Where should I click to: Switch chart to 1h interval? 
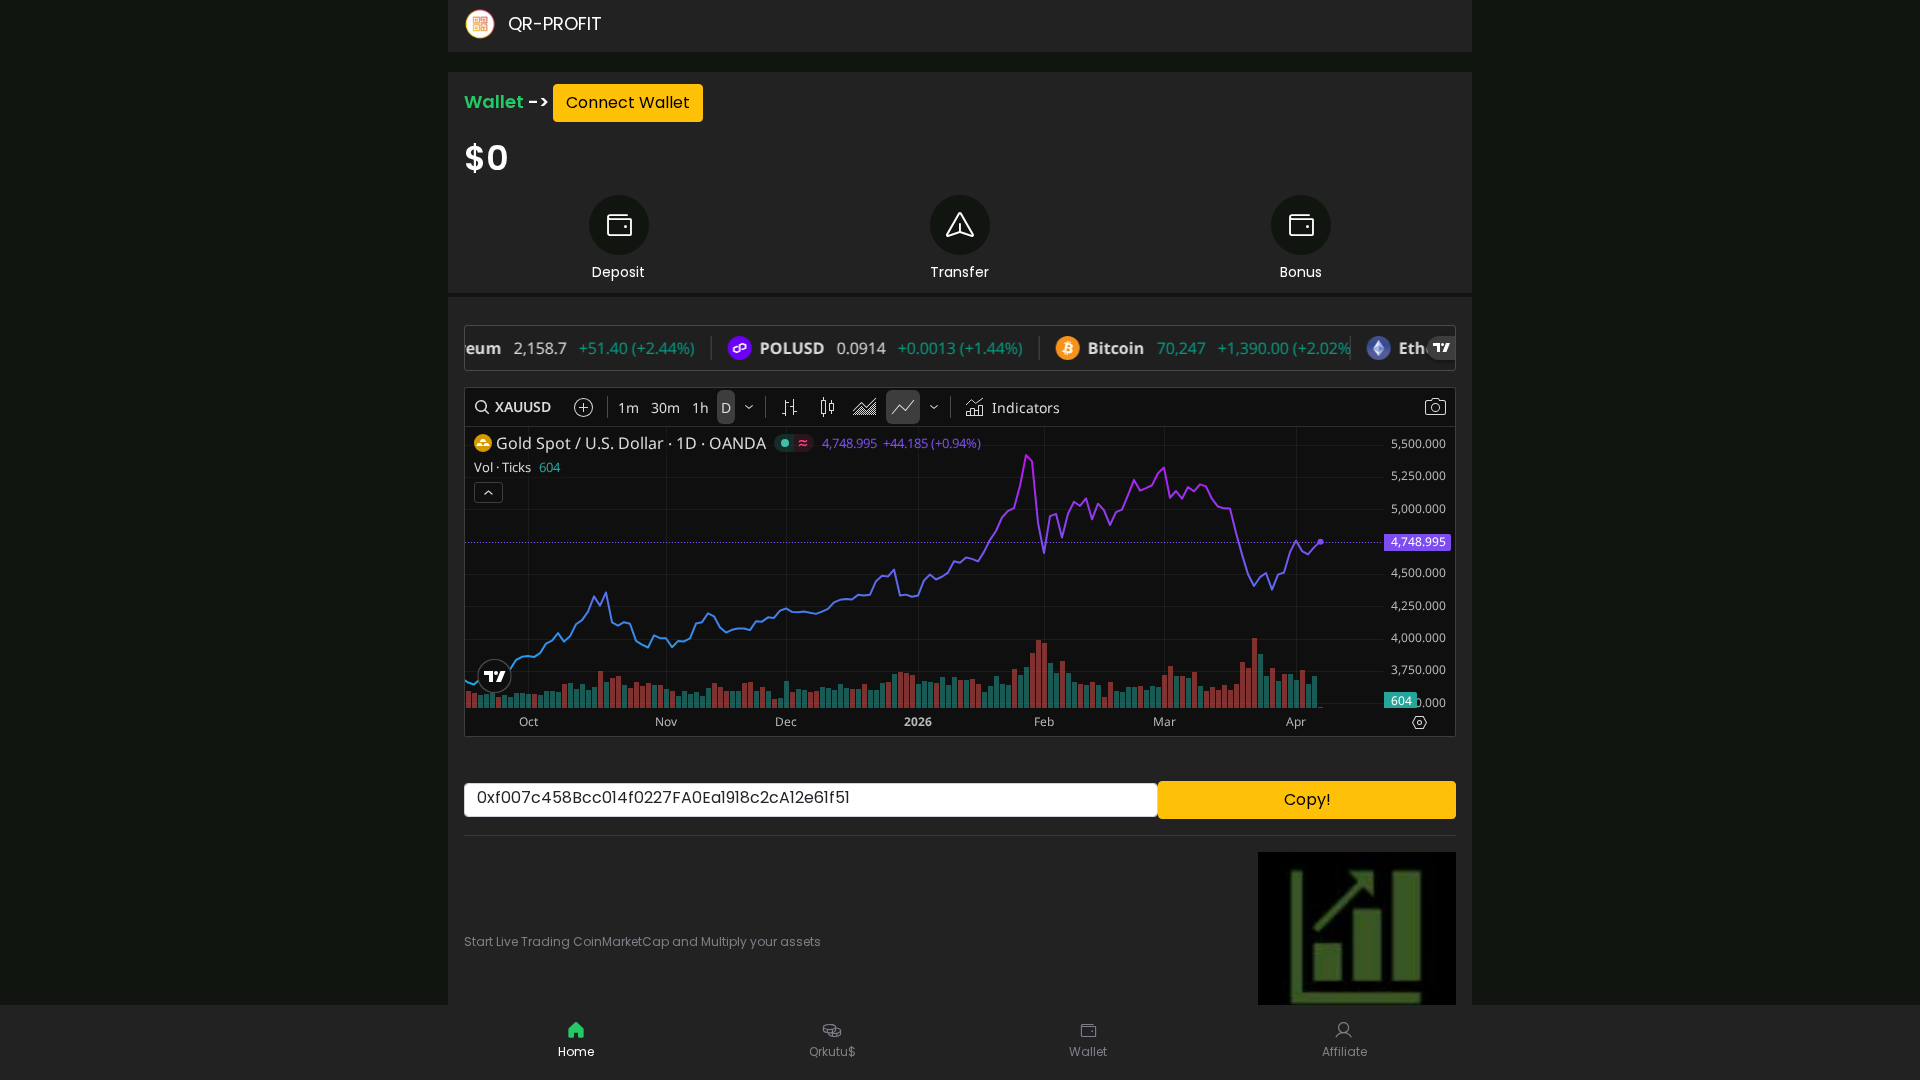[700, 407]
